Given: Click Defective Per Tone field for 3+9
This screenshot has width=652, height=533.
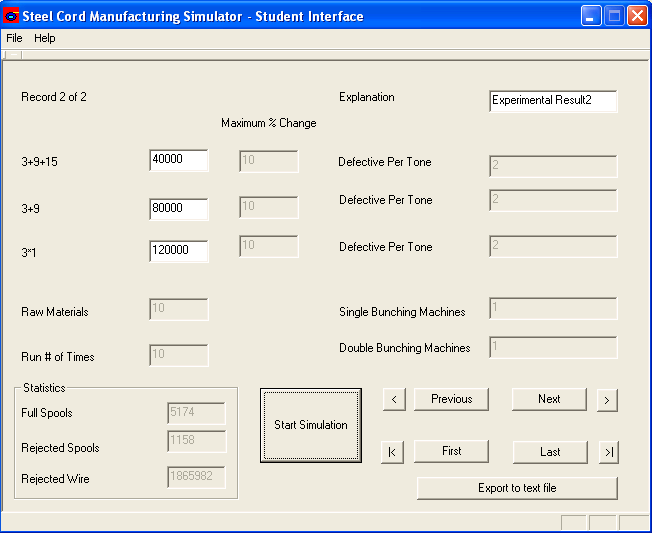Looking at the screenshot, I should point(553,200).
